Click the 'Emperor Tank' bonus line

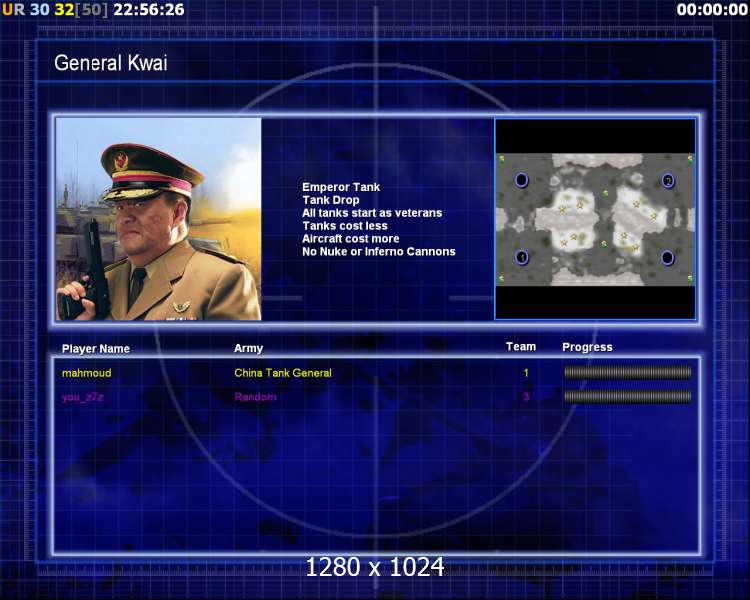341,187
